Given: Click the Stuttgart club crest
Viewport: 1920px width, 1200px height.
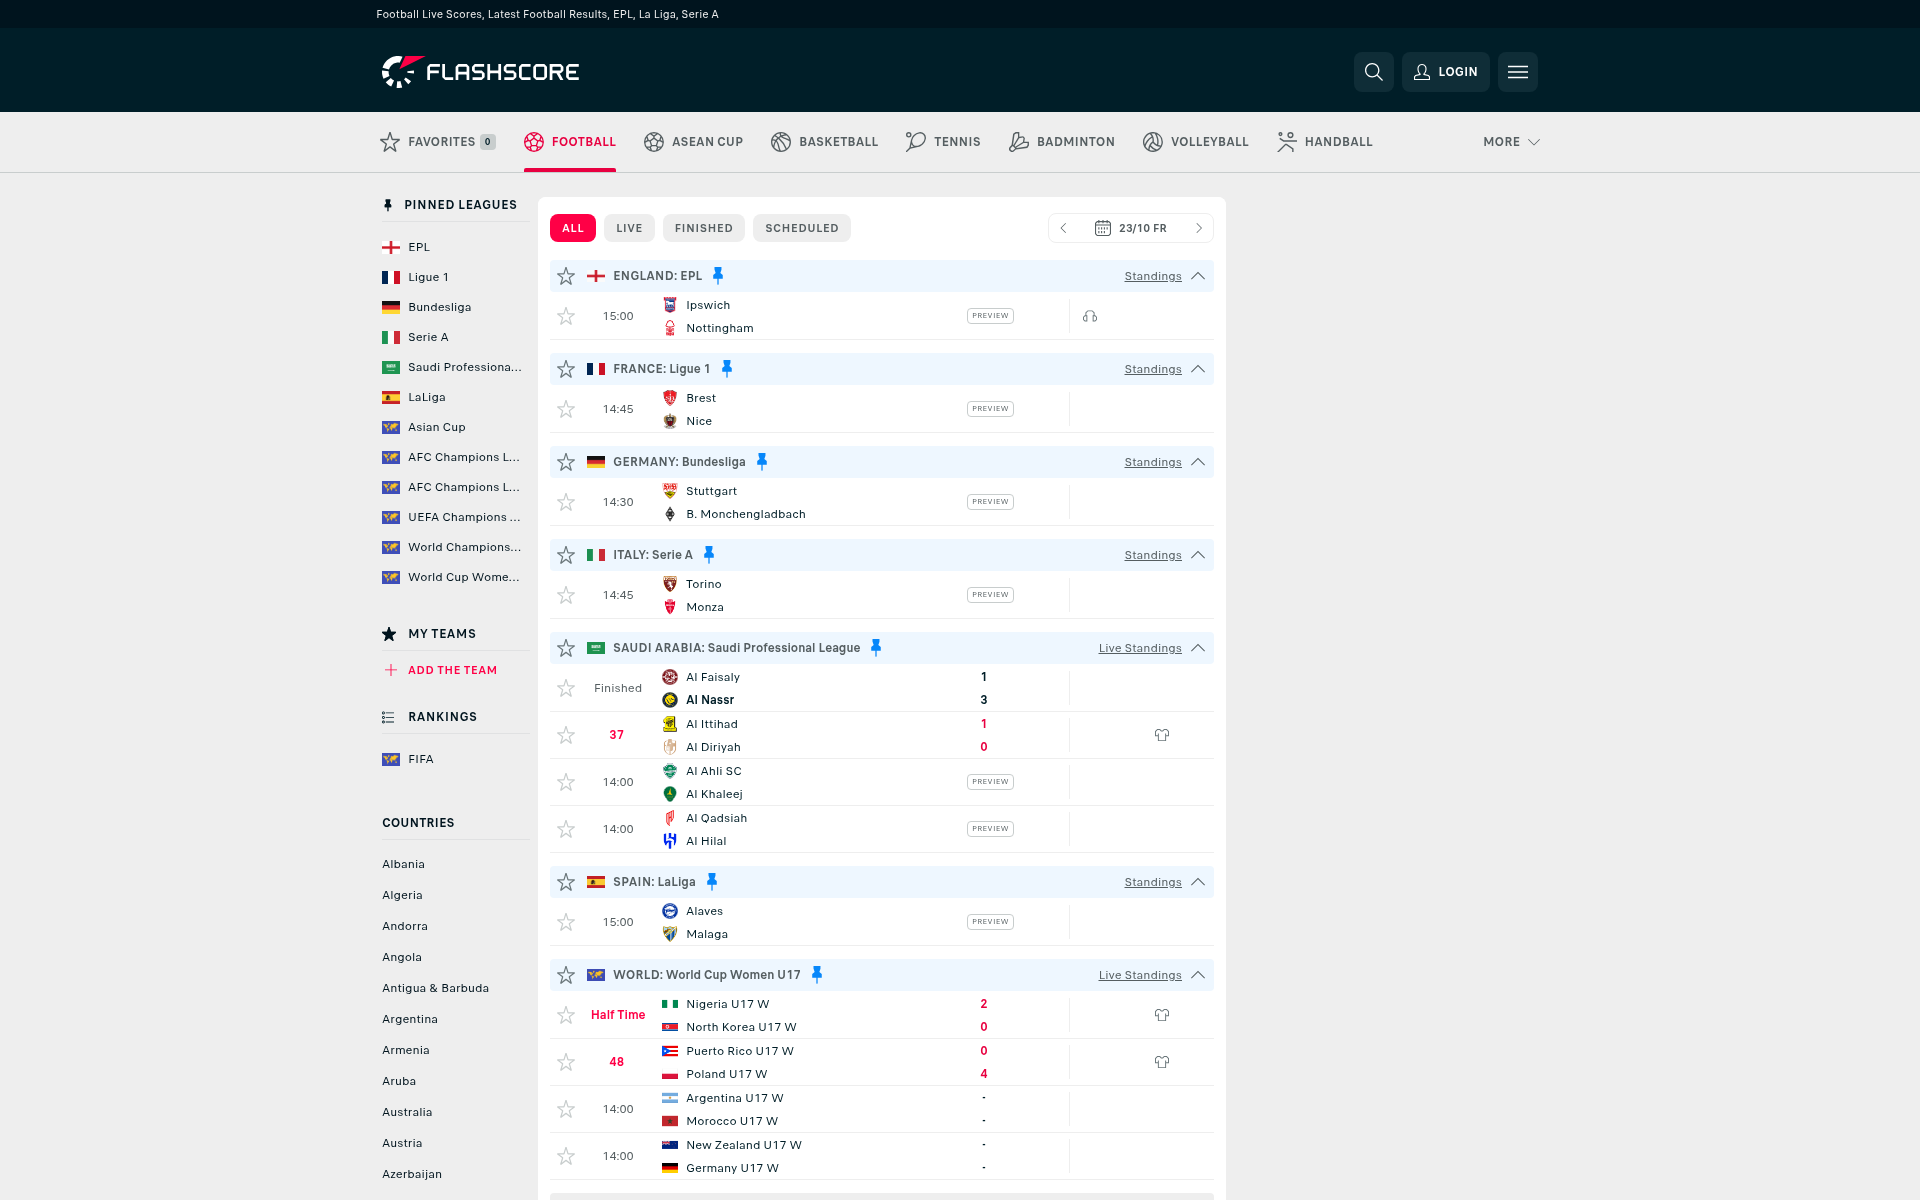Looking at the screenshot, I should pyautogui.click(x=670, y=491).
